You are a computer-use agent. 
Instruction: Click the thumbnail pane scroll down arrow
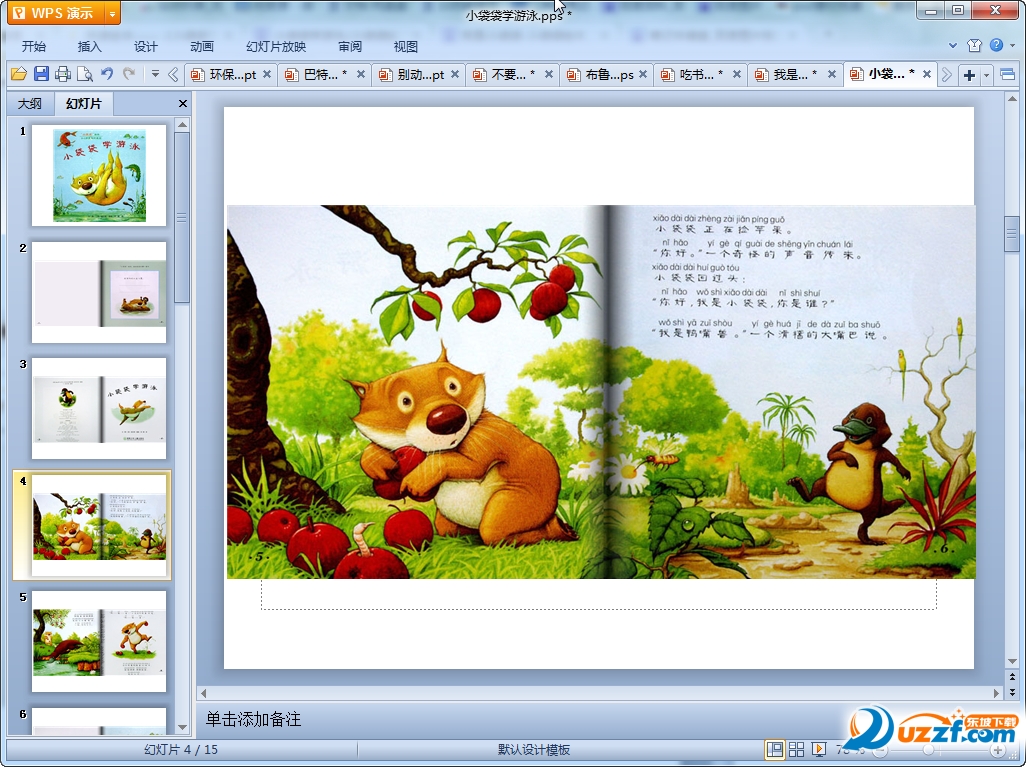pos(183,727)
